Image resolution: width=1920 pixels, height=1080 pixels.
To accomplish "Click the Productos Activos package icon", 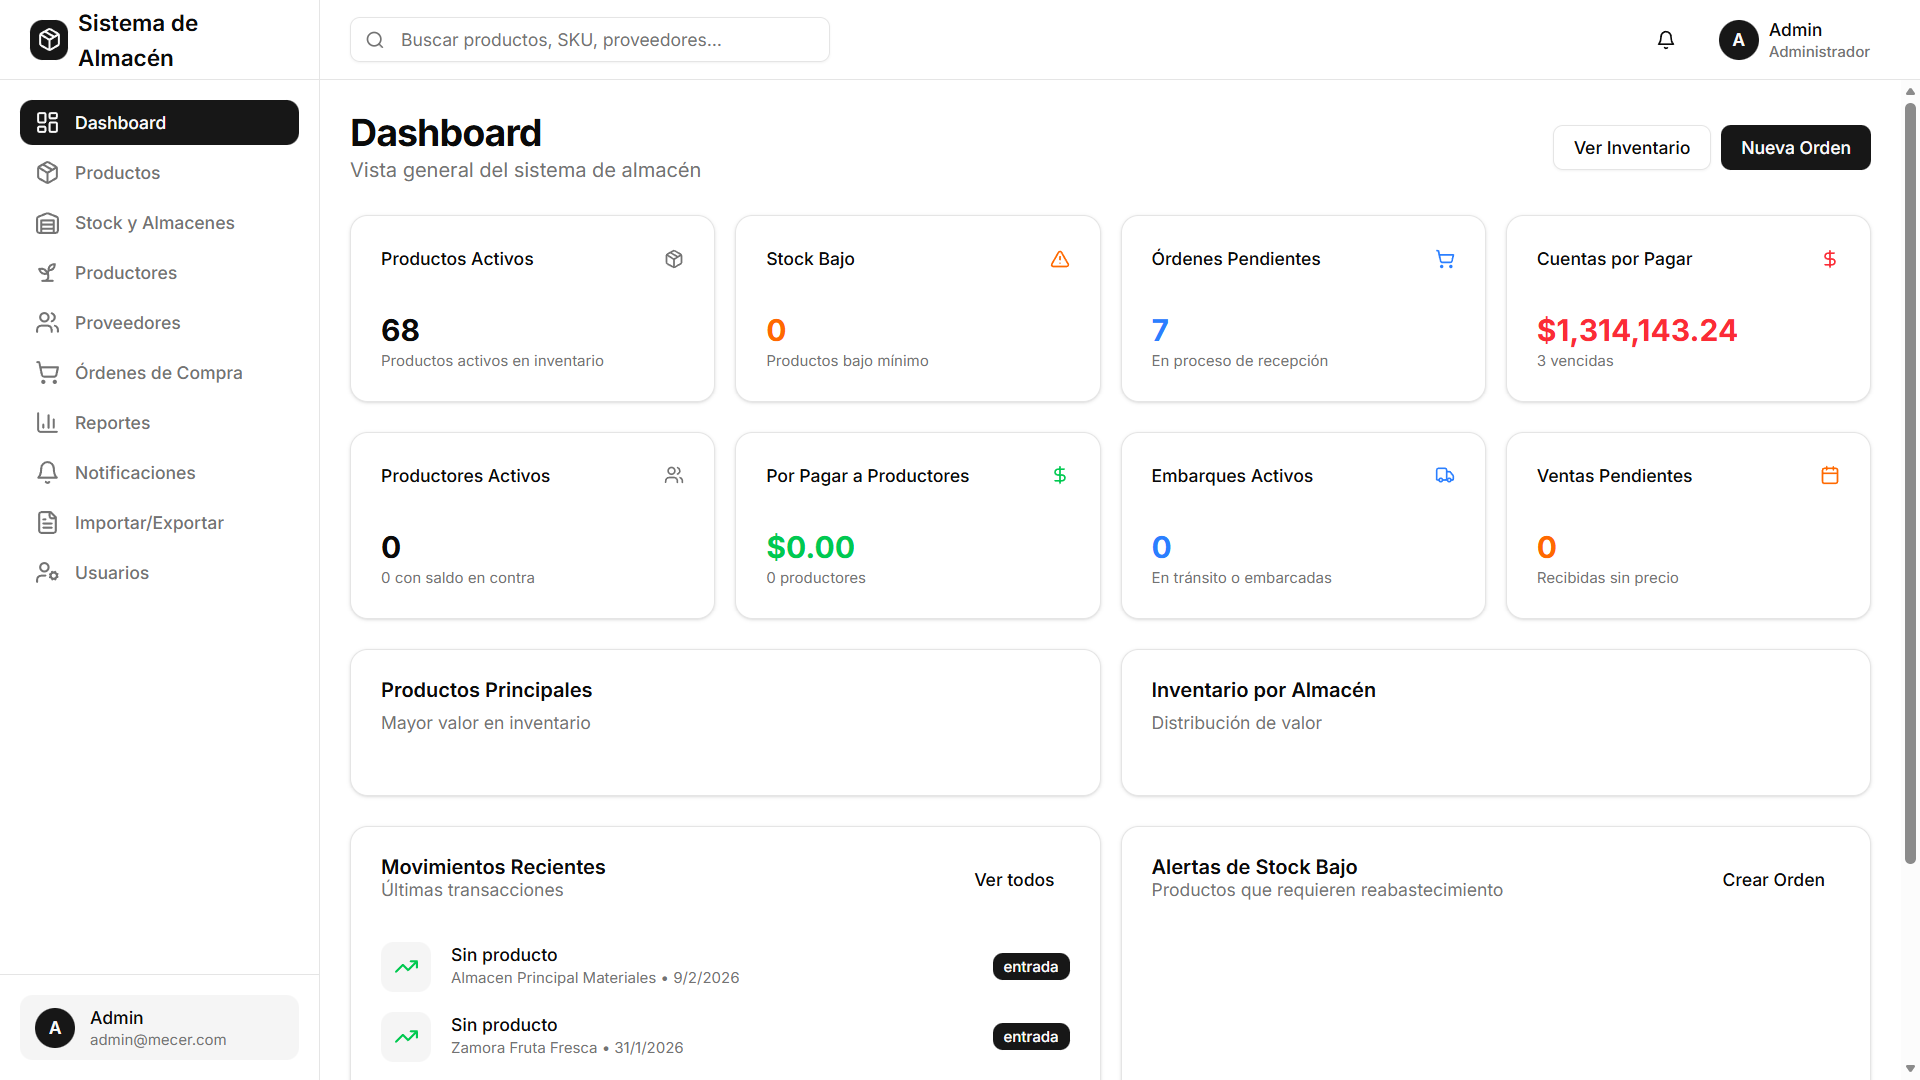I will click(674, 259).
